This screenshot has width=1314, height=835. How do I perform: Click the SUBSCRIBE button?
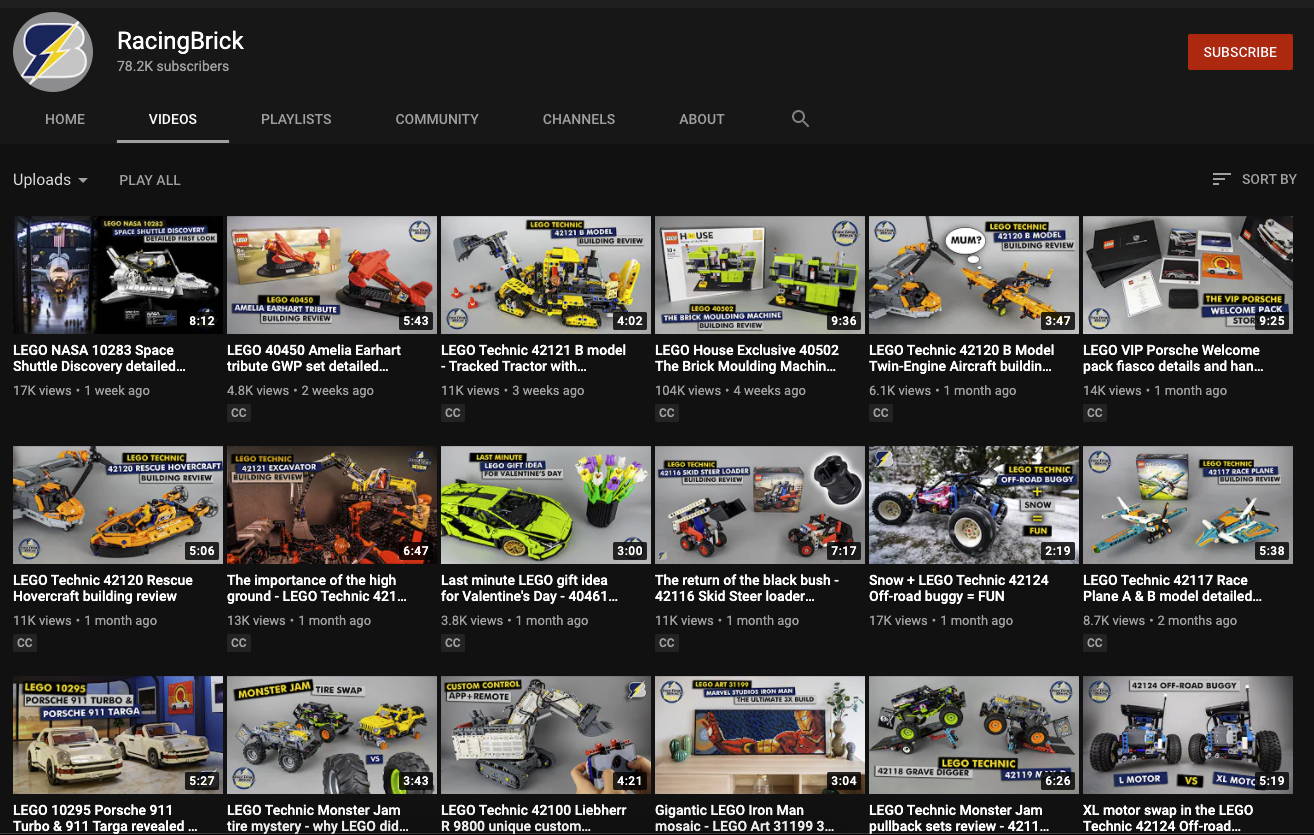click(x=1240, y=52)
